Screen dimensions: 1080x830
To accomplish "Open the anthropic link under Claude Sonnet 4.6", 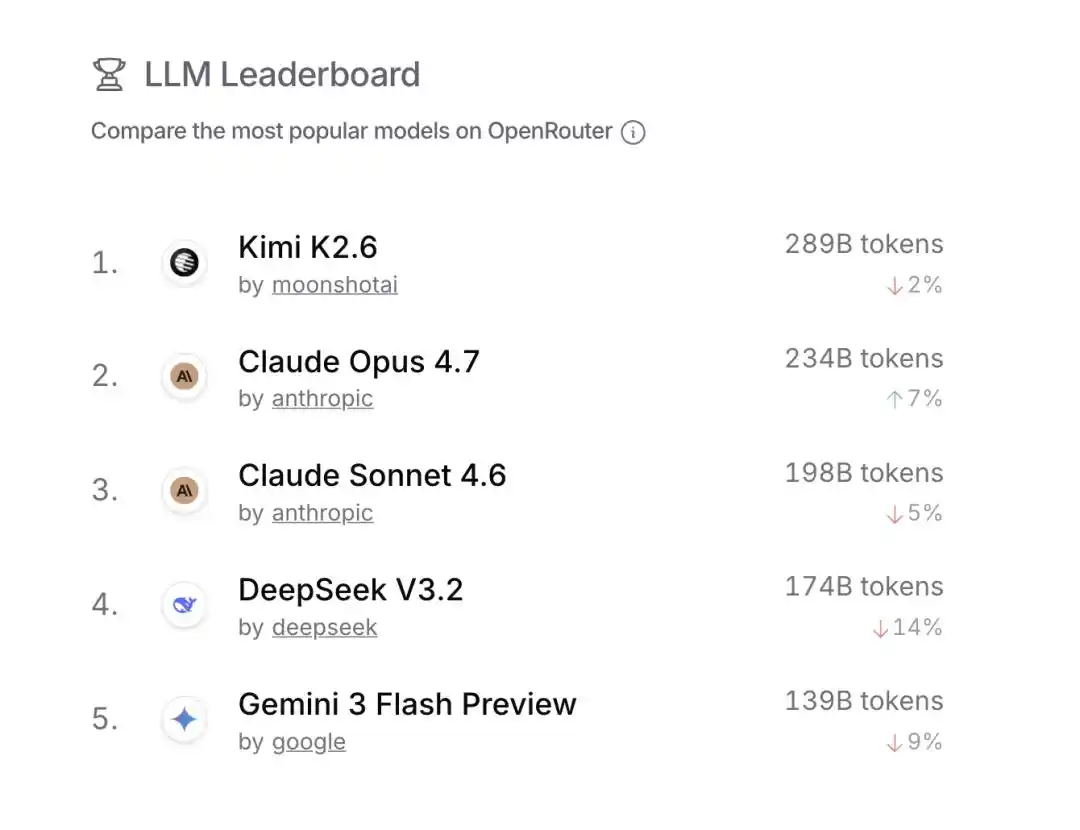I will click(x=322, y=513).
